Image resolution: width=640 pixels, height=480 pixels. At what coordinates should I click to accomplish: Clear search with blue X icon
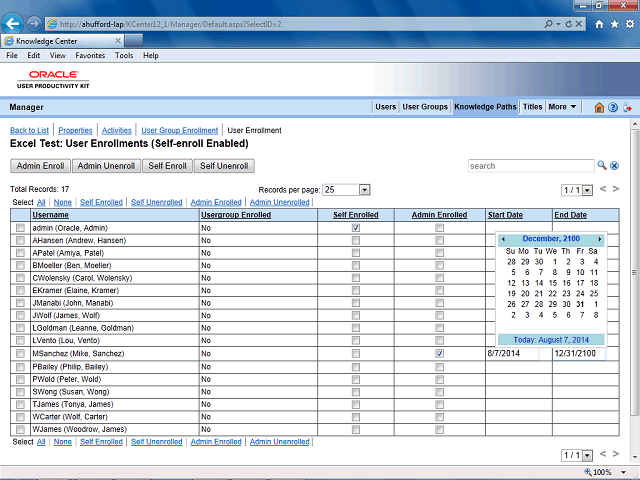(x=614, y=165)
